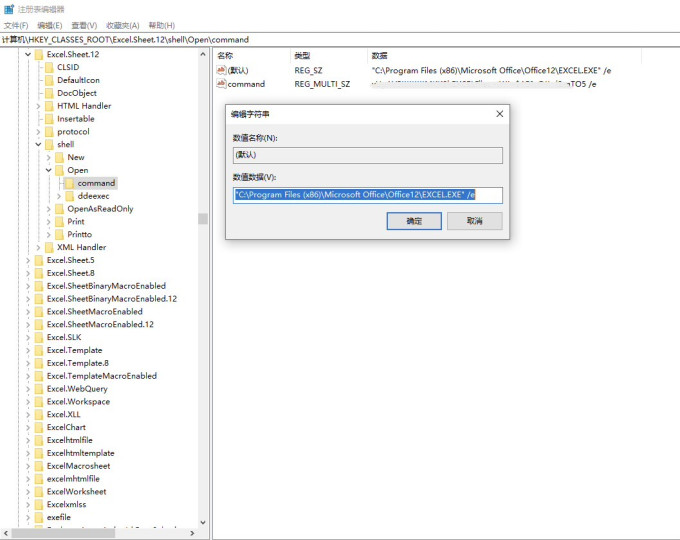Expand the protocol key
Screen dimensions: 680x540
(x=39, y=132)
